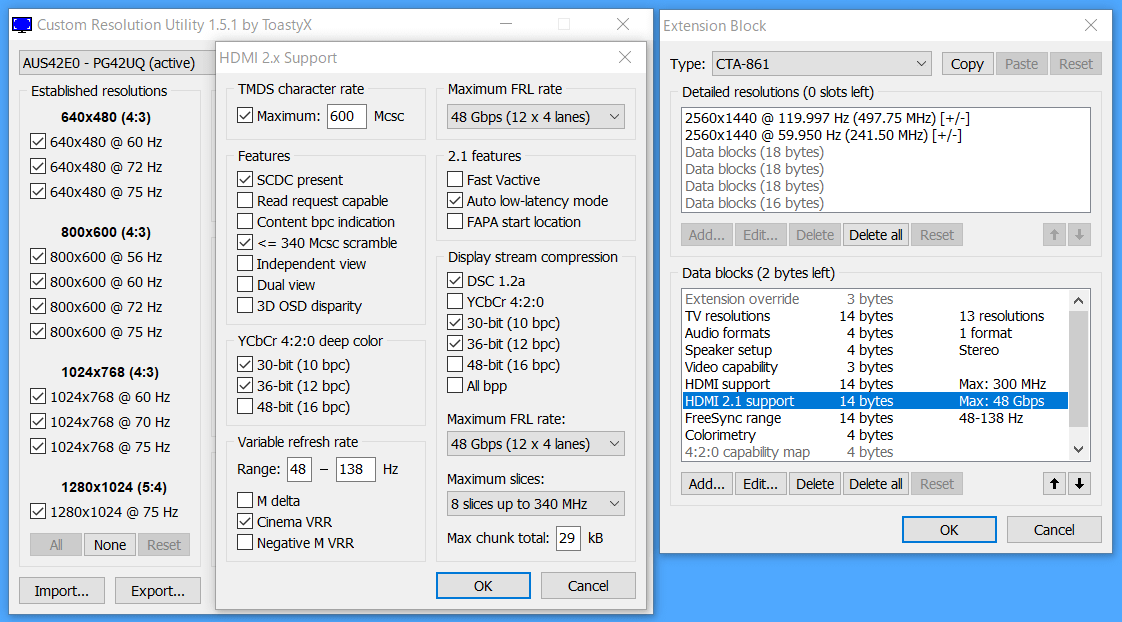Enable Fast Vactive feature
The image size is (1122, 622).
pos(454,180)
